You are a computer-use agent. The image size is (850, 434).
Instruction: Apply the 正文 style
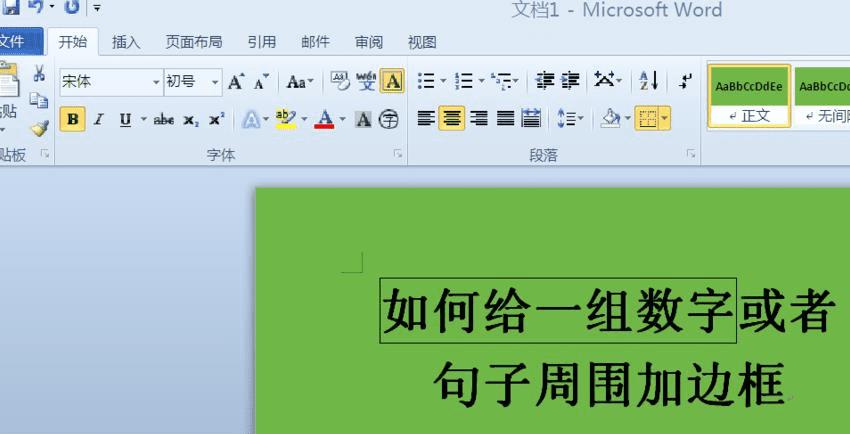coord(749,96)
